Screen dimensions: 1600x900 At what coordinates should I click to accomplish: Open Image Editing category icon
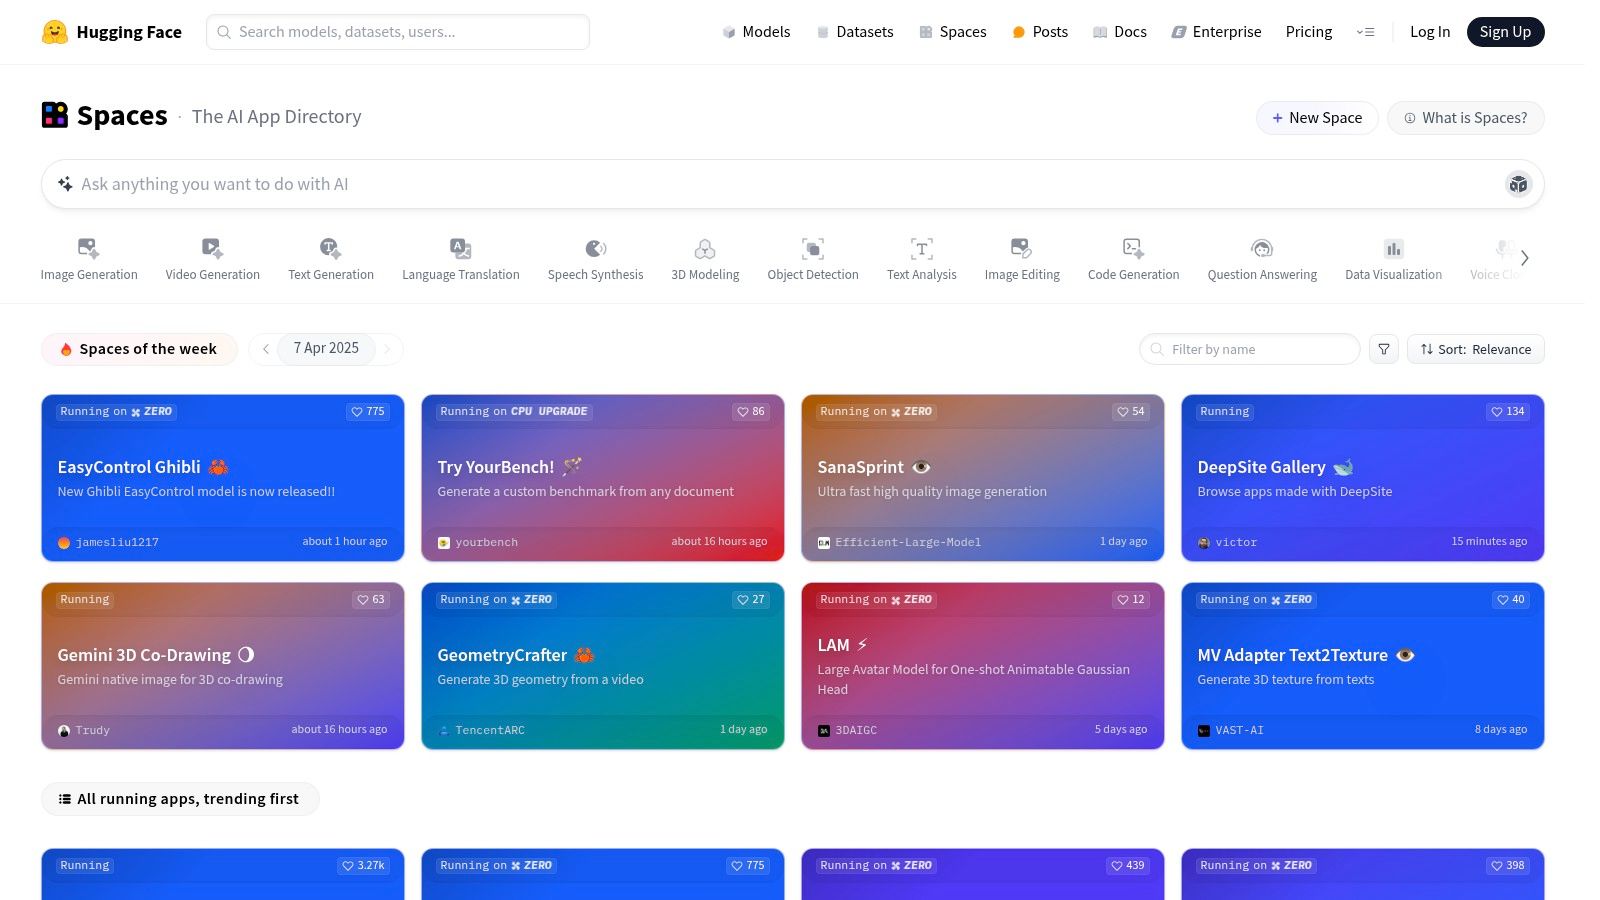click(x=1021, y=248)
